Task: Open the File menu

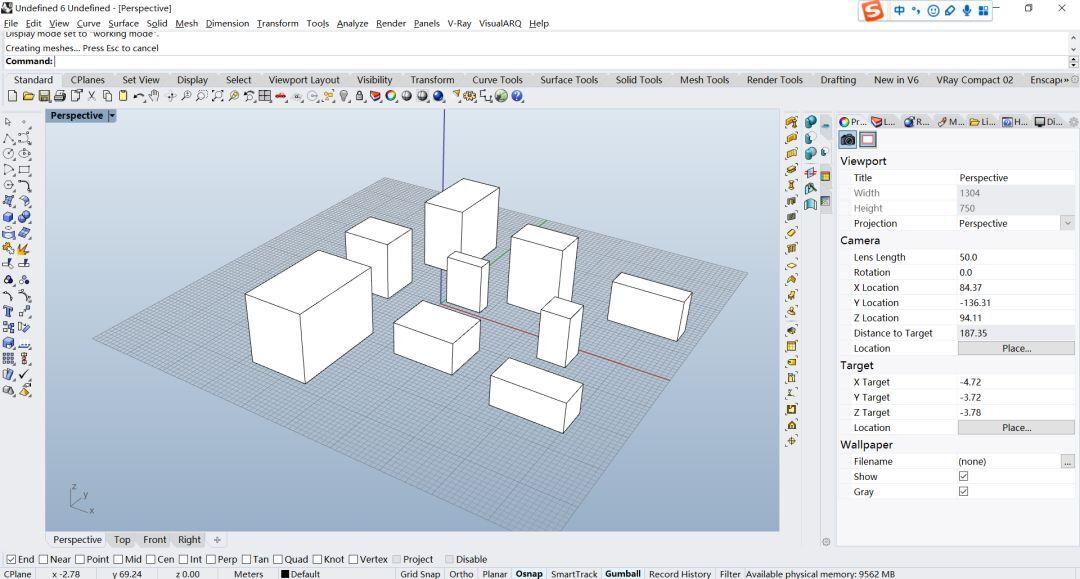Action: [x=11, y=23]
